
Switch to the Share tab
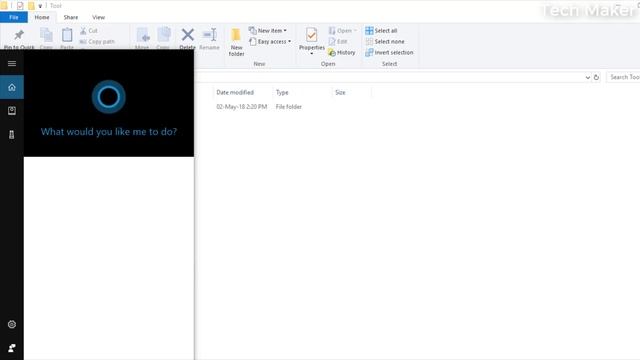[x=71, y=17]
